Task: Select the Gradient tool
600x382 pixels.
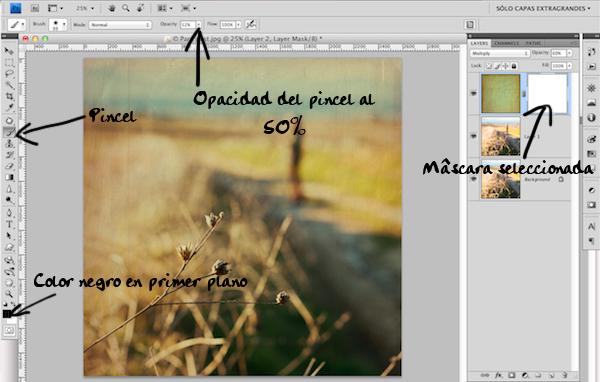Action: [x=9, y=177]
